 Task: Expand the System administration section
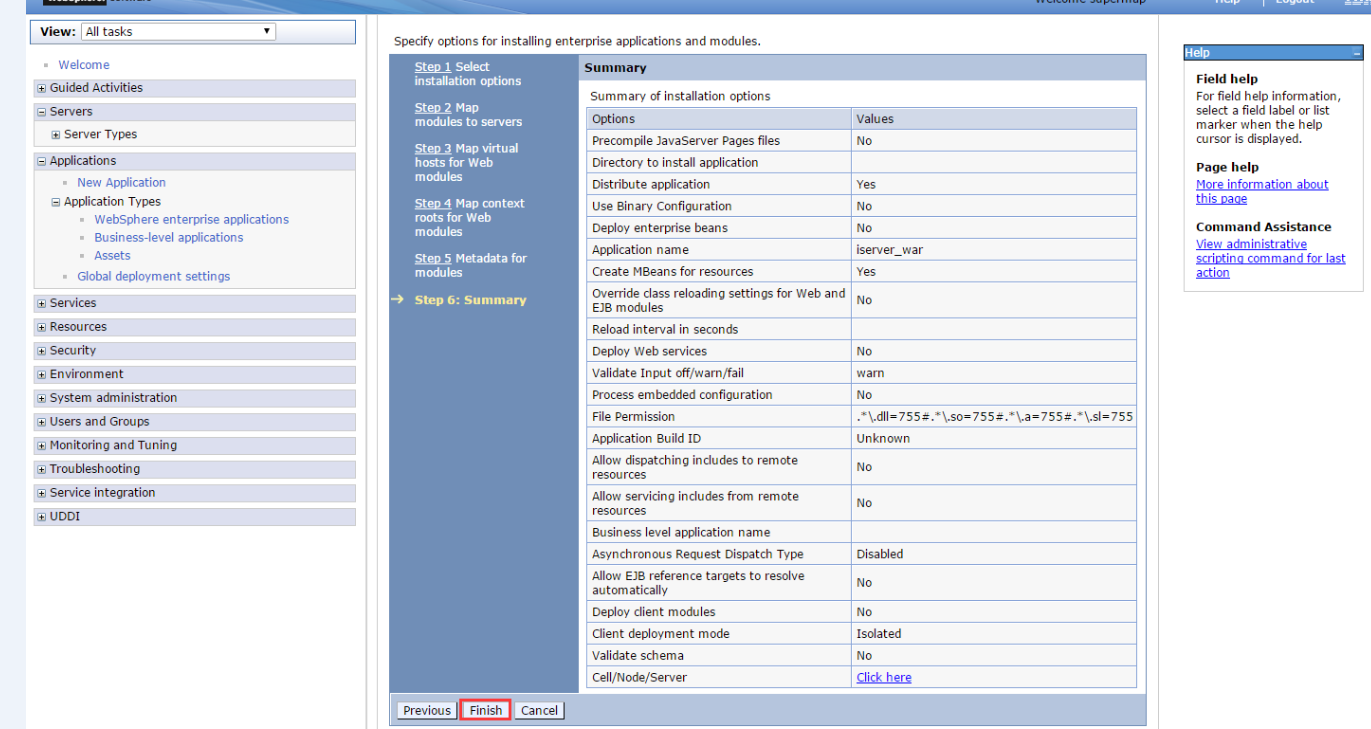pos(41,399)
